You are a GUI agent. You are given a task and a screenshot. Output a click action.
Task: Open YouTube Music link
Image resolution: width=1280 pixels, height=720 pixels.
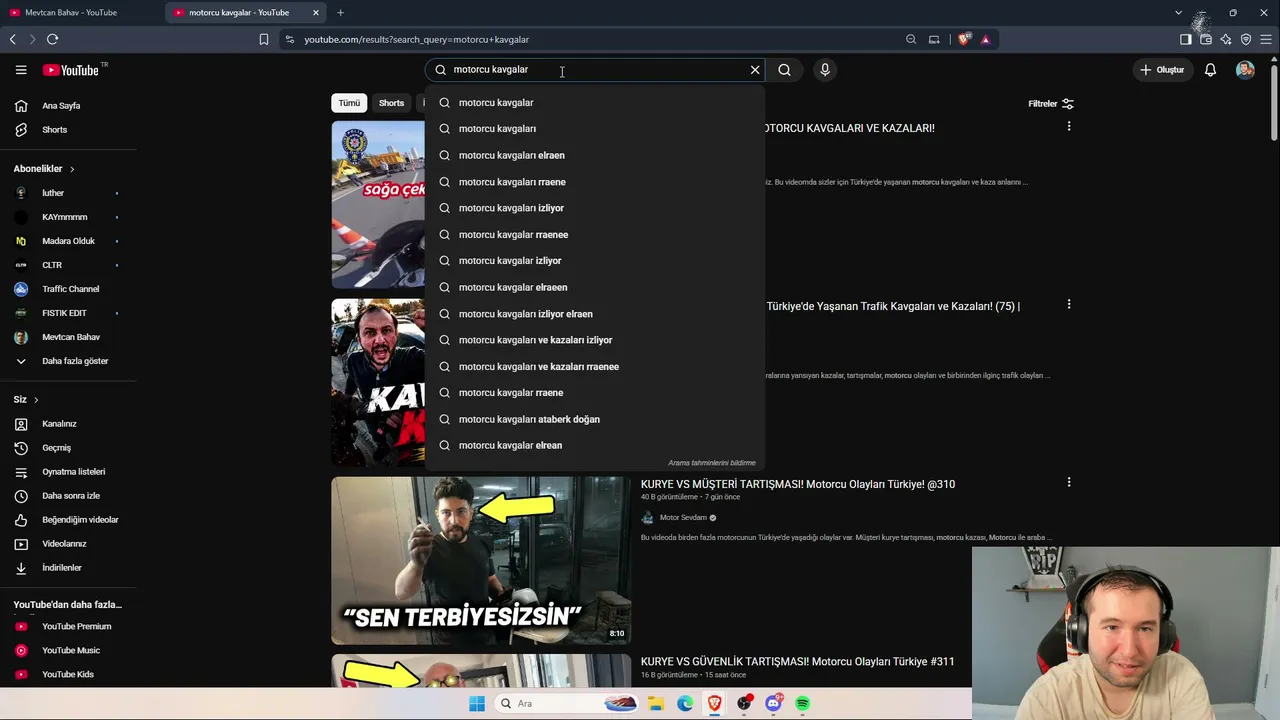point(68,651)
